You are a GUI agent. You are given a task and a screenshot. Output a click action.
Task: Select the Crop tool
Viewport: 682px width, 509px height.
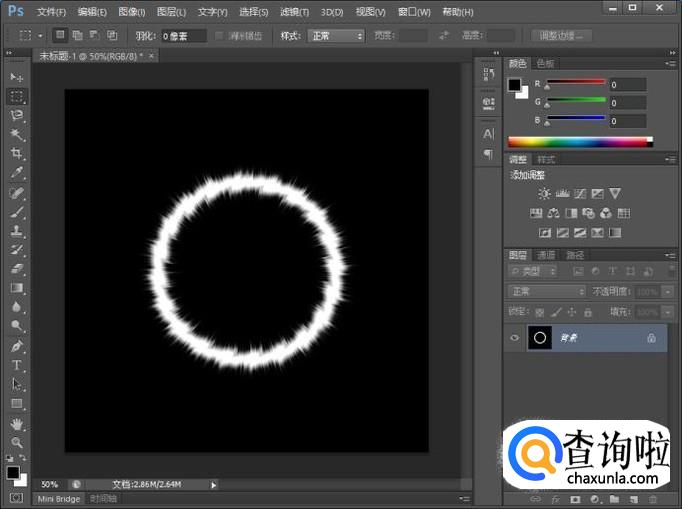[17, 154]
